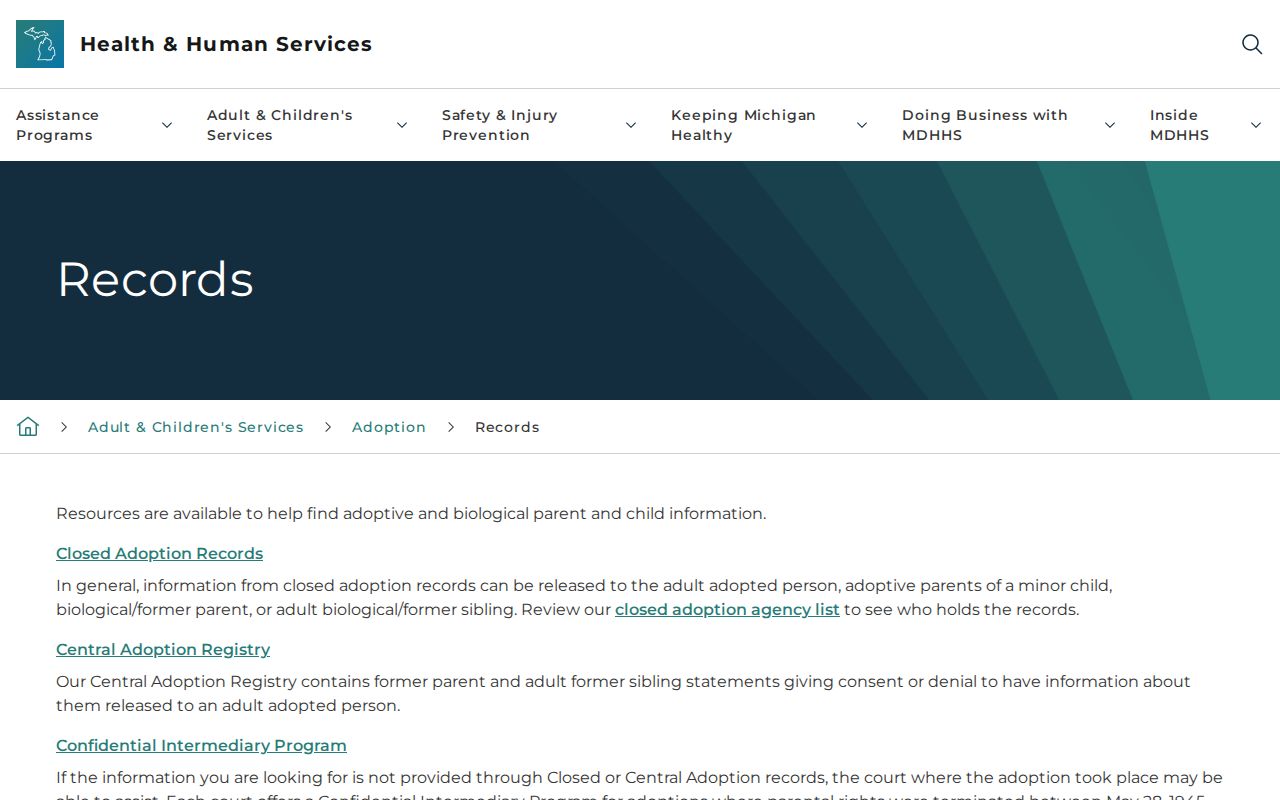The image size is (1280, 800).
Task: Follow Adult & Children's Services breadcrumb link
Action: [196, 427]
